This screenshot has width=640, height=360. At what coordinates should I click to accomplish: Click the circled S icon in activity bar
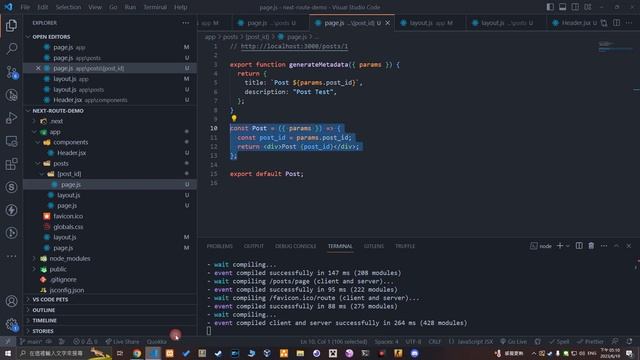click(x=11, y=187)
